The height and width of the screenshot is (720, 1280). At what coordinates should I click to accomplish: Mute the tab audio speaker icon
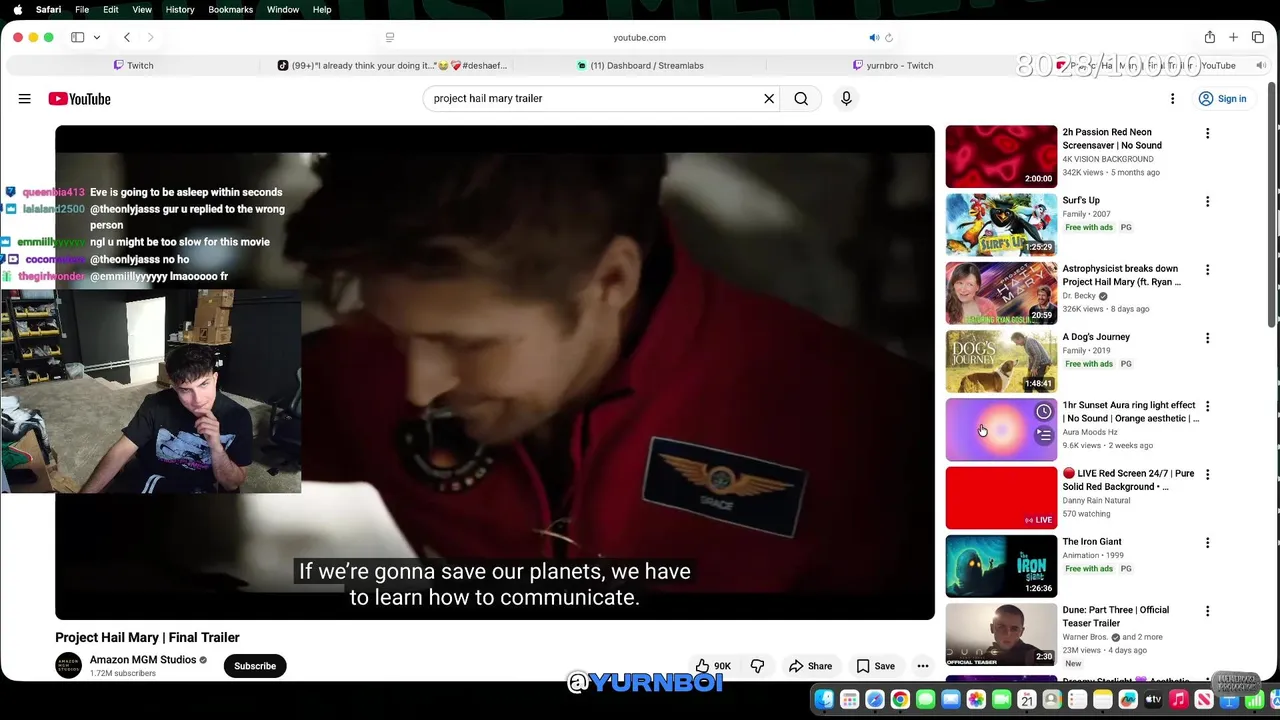pyautogui.click(x=873, y=37)
